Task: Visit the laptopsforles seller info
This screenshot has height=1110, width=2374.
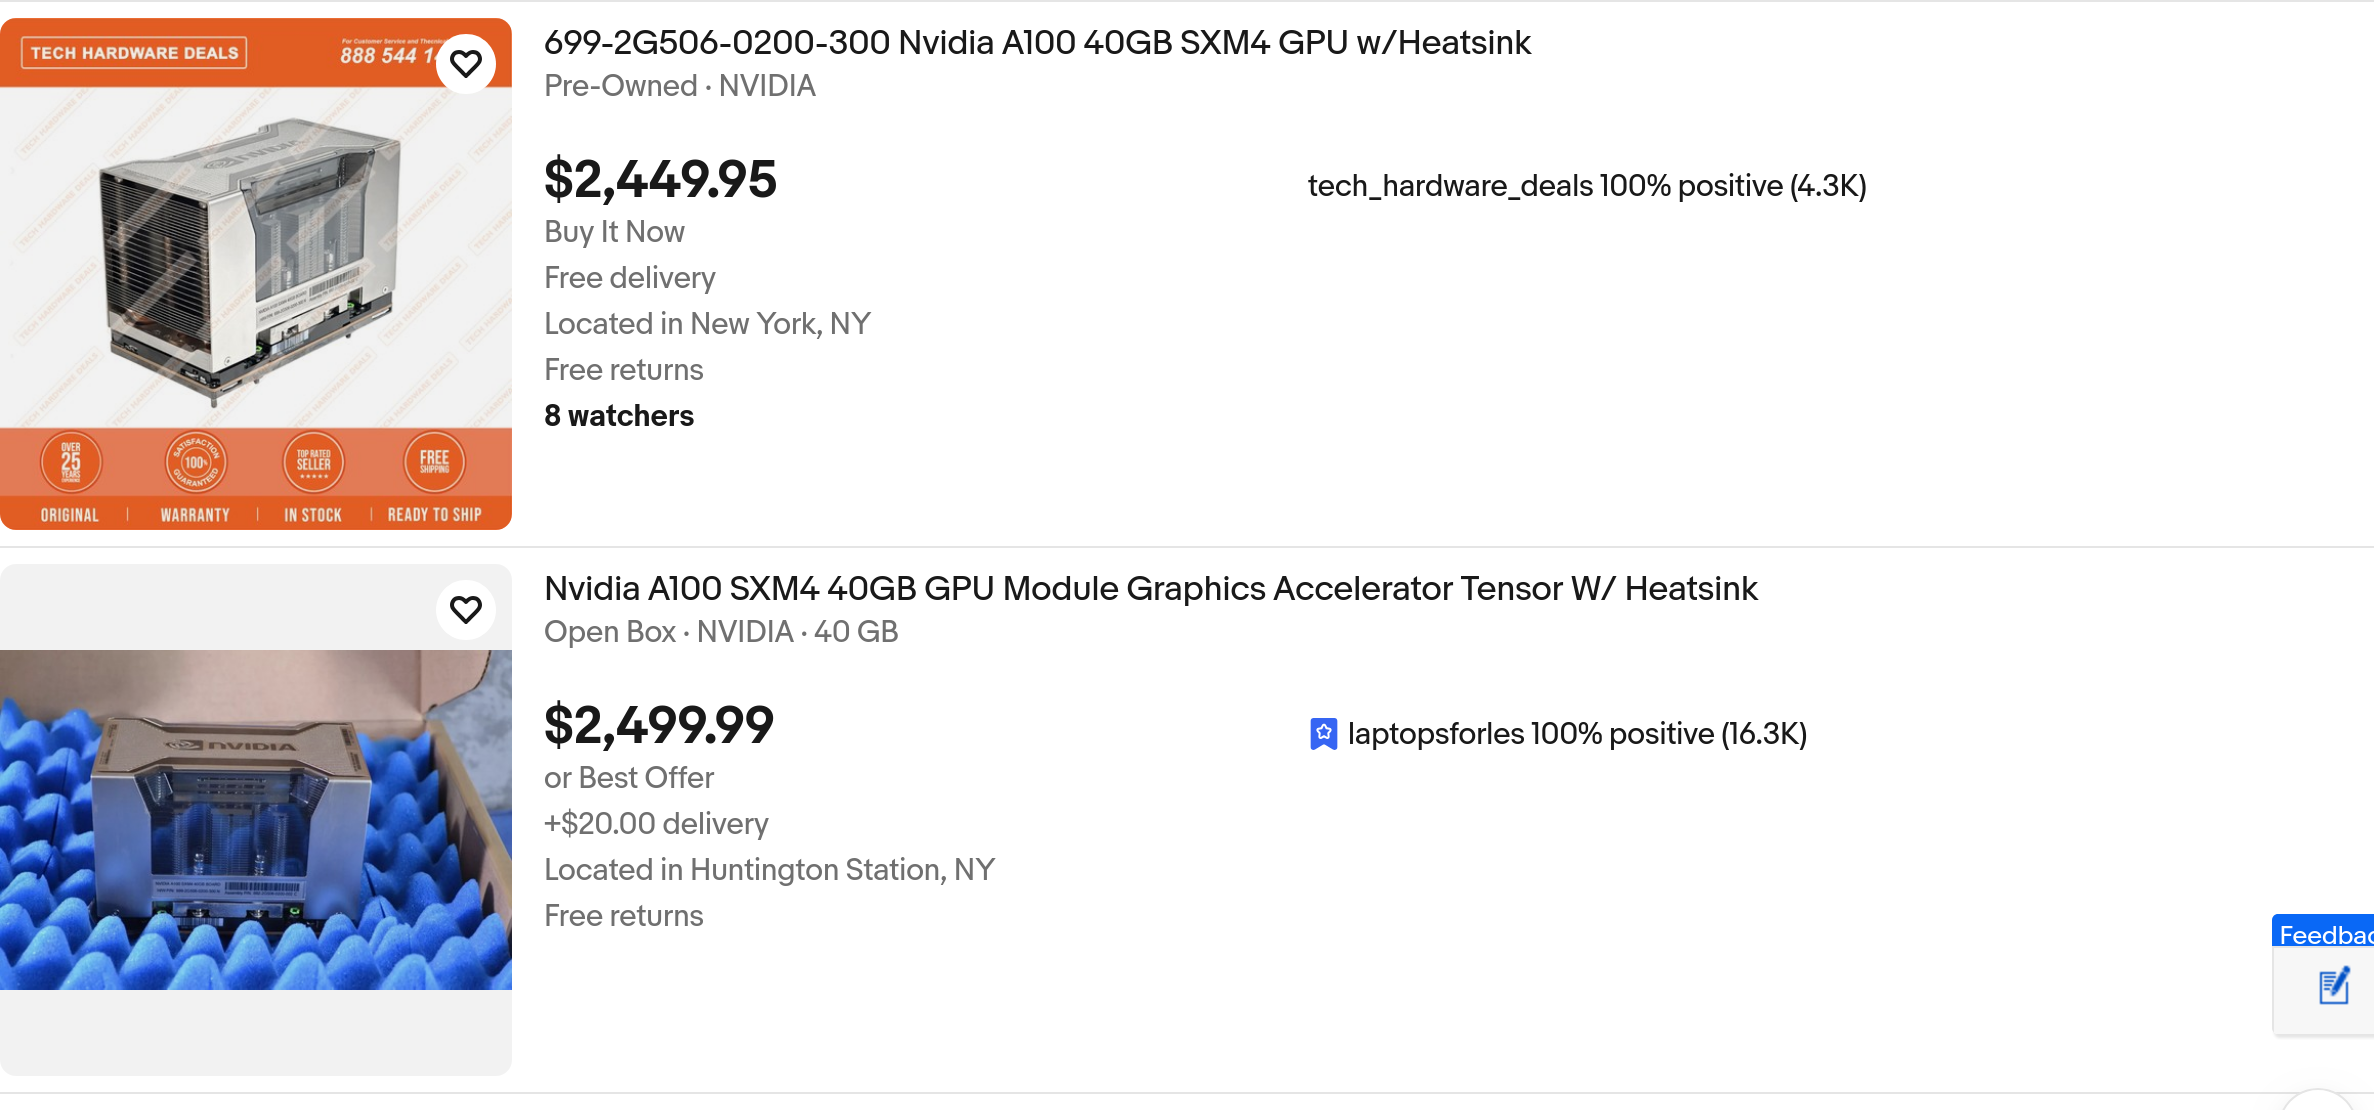Action: 1576,734
